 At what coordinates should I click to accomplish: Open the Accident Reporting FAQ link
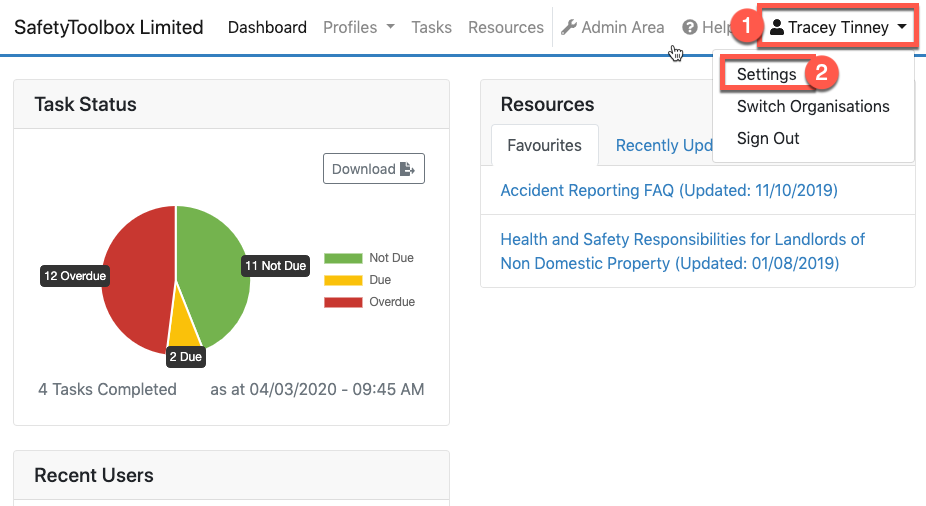(668, 190)
